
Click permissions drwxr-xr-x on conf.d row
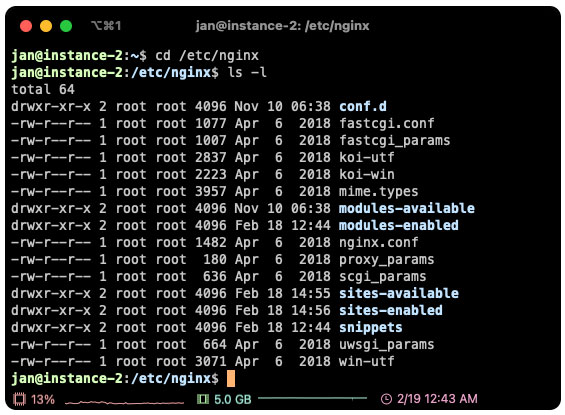(51, 106)
